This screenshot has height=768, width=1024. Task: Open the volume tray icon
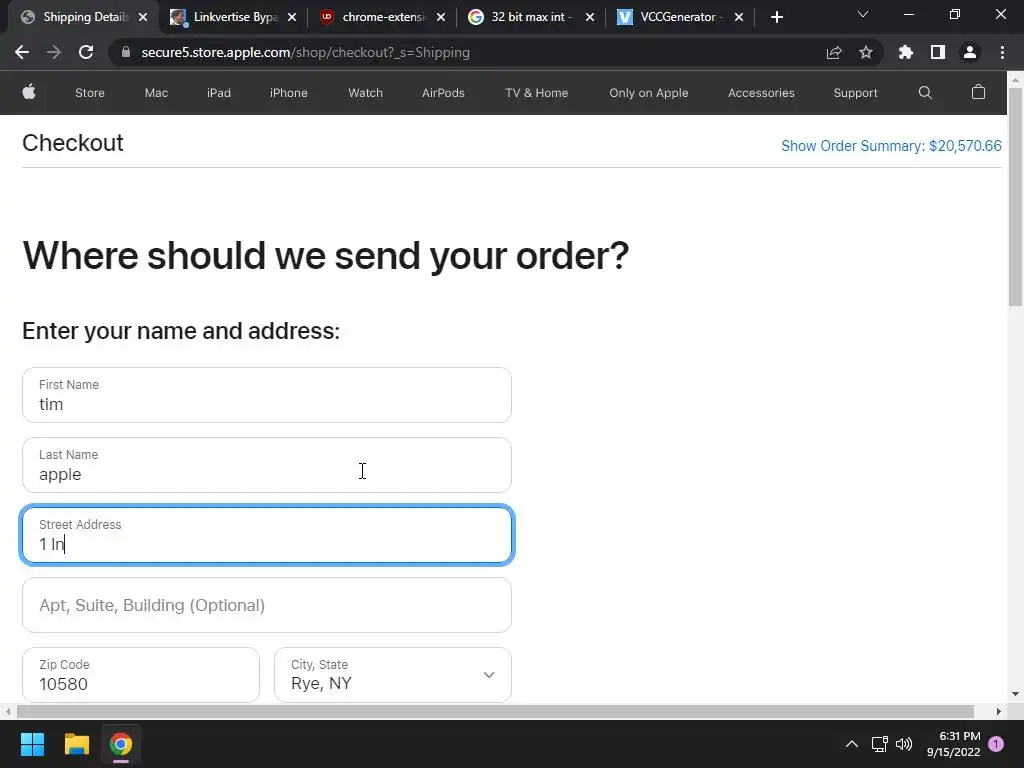point(904,744)
